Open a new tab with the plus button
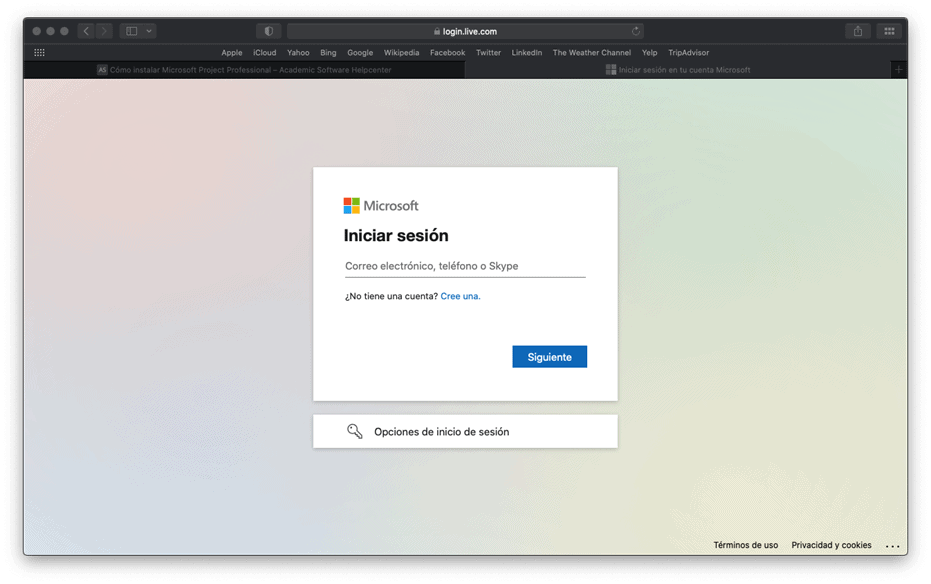 898,69
